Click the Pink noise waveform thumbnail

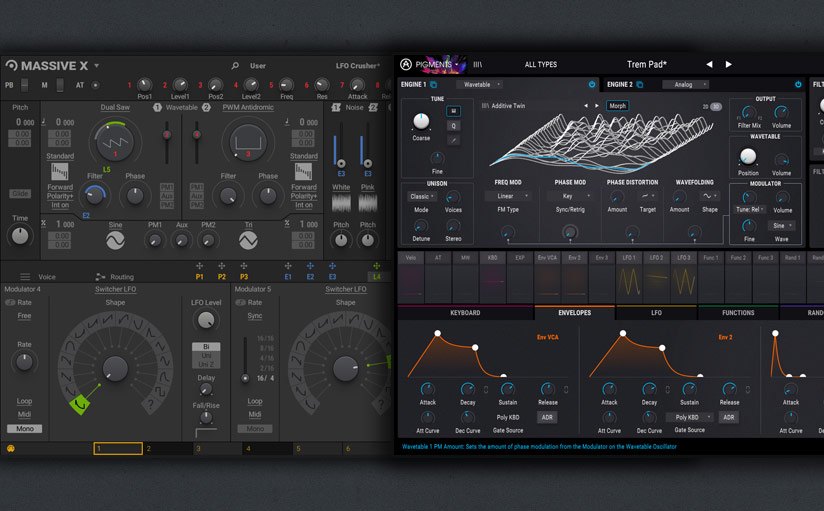pyautogui.click(x=367, y=203)
